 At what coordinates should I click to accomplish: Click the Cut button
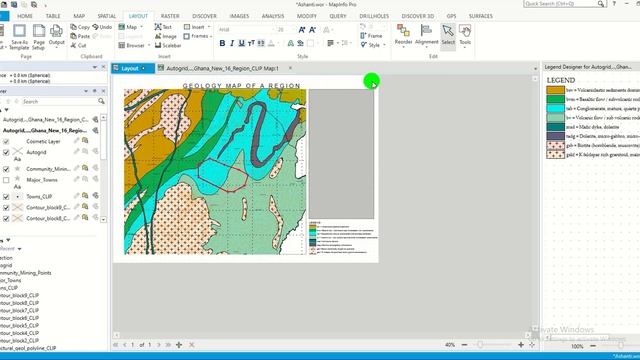coord(78,45)
